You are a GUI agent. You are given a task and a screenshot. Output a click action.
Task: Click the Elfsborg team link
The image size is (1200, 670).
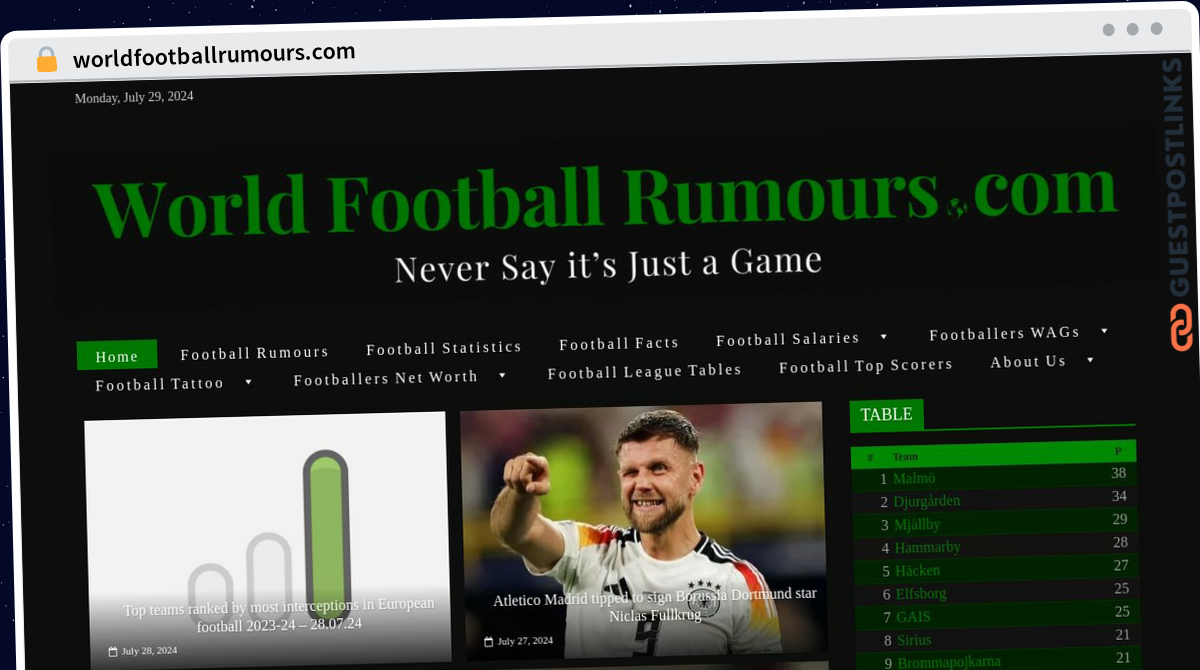click(921, 593)
